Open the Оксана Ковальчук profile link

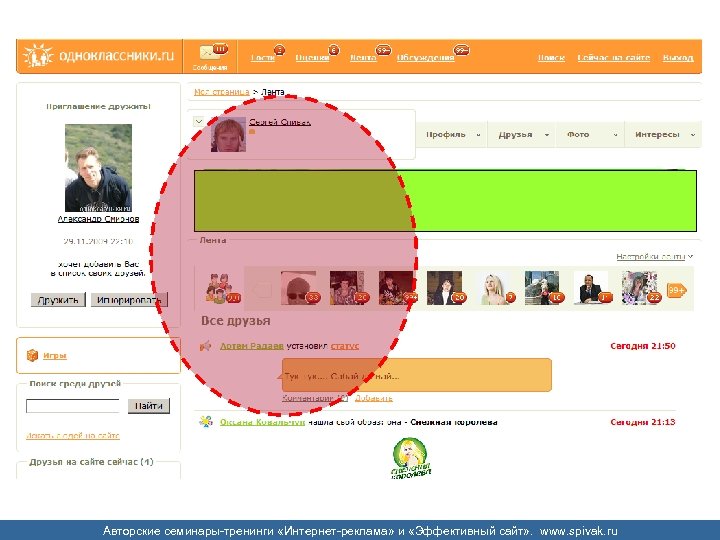point(262,422)
